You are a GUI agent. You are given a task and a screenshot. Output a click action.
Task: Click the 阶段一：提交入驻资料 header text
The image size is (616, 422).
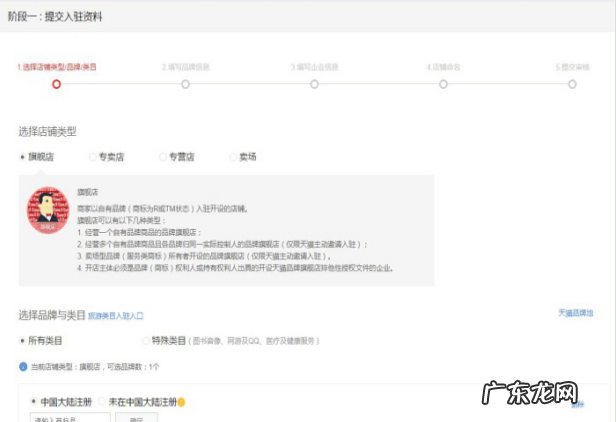[x=55, y=17]
